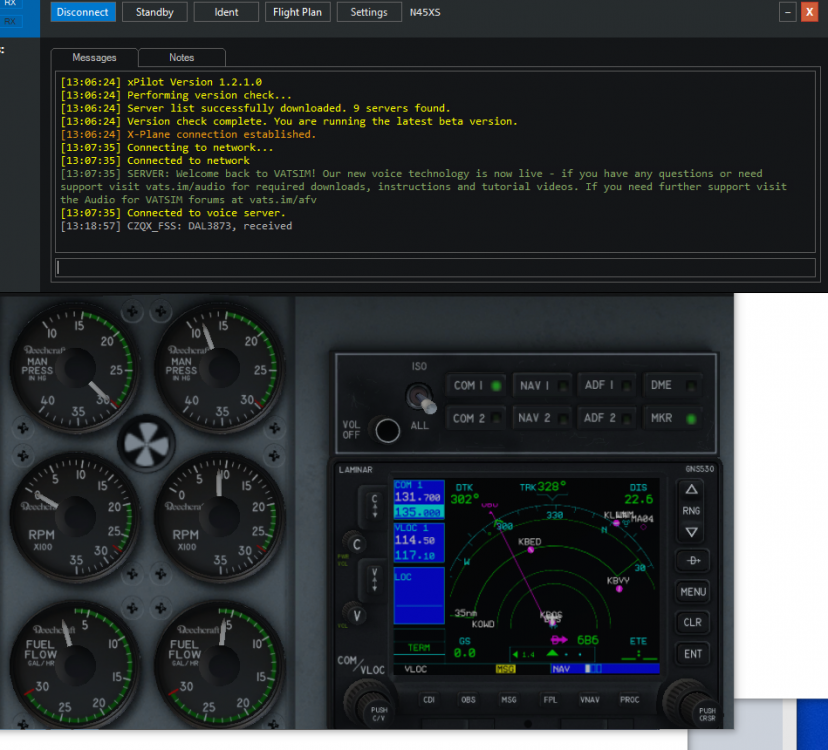
Task: Enable ADF 1 audio monitoring
Action: pos(607,385)
